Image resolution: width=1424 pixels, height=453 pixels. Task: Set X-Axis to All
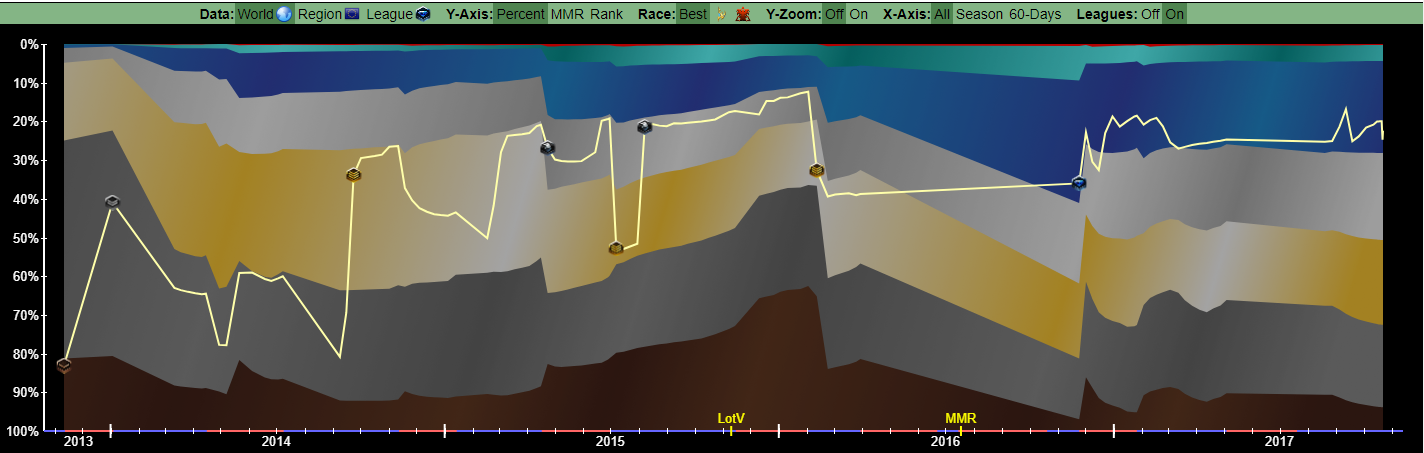click(x=942, y=14)
